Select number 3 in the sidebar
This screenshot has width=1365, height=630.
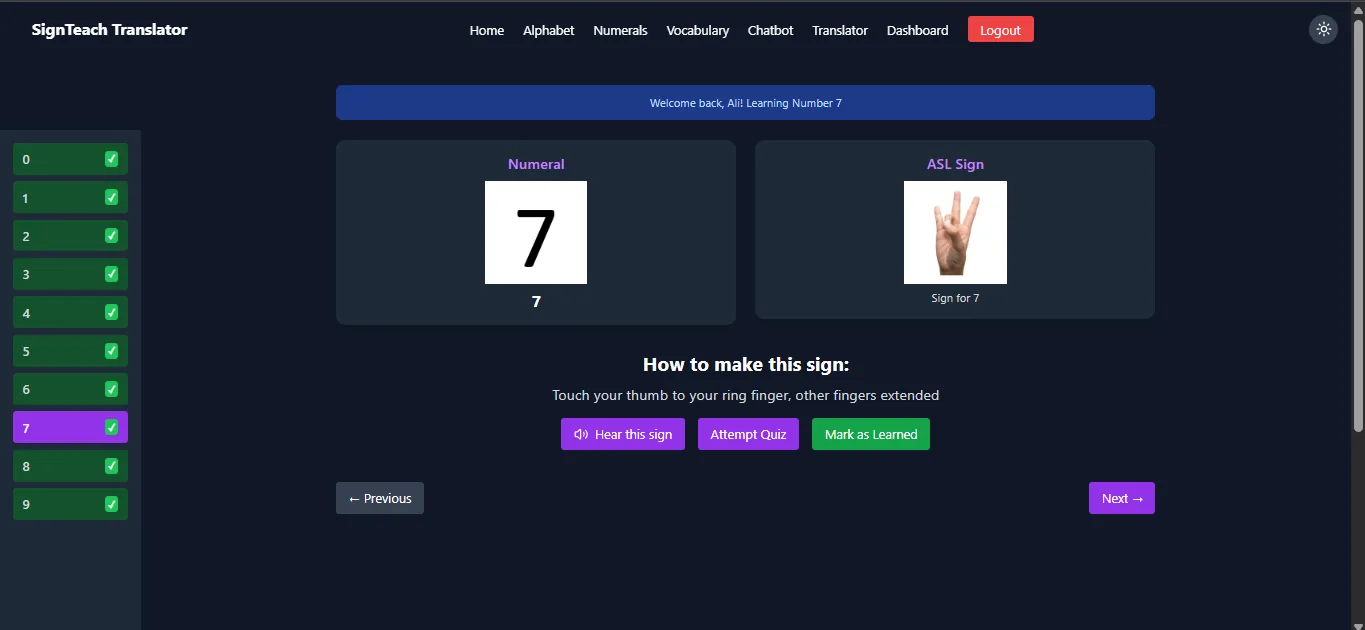pyautogui.click(x=70, y=274)
